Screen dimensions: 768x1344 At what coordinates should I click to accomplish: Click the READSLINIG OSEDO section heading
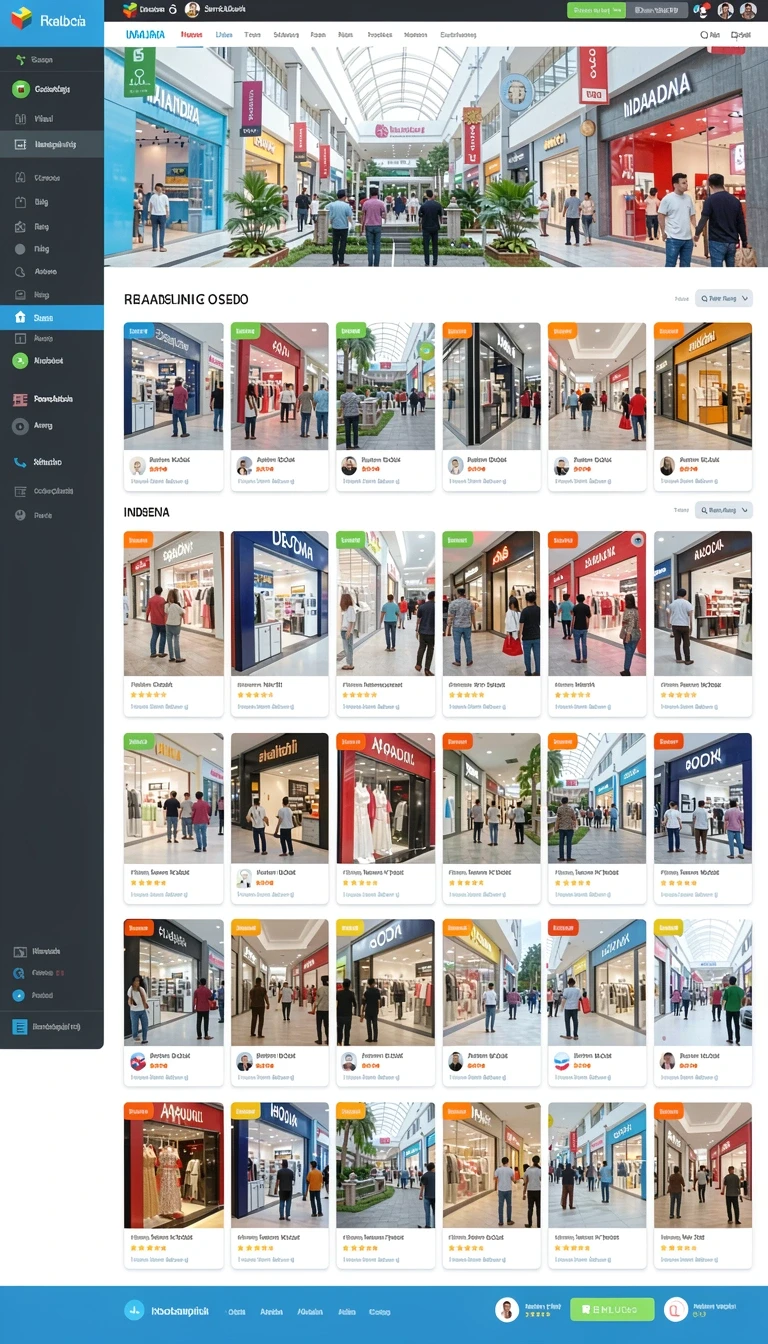(x=186, y=299)
